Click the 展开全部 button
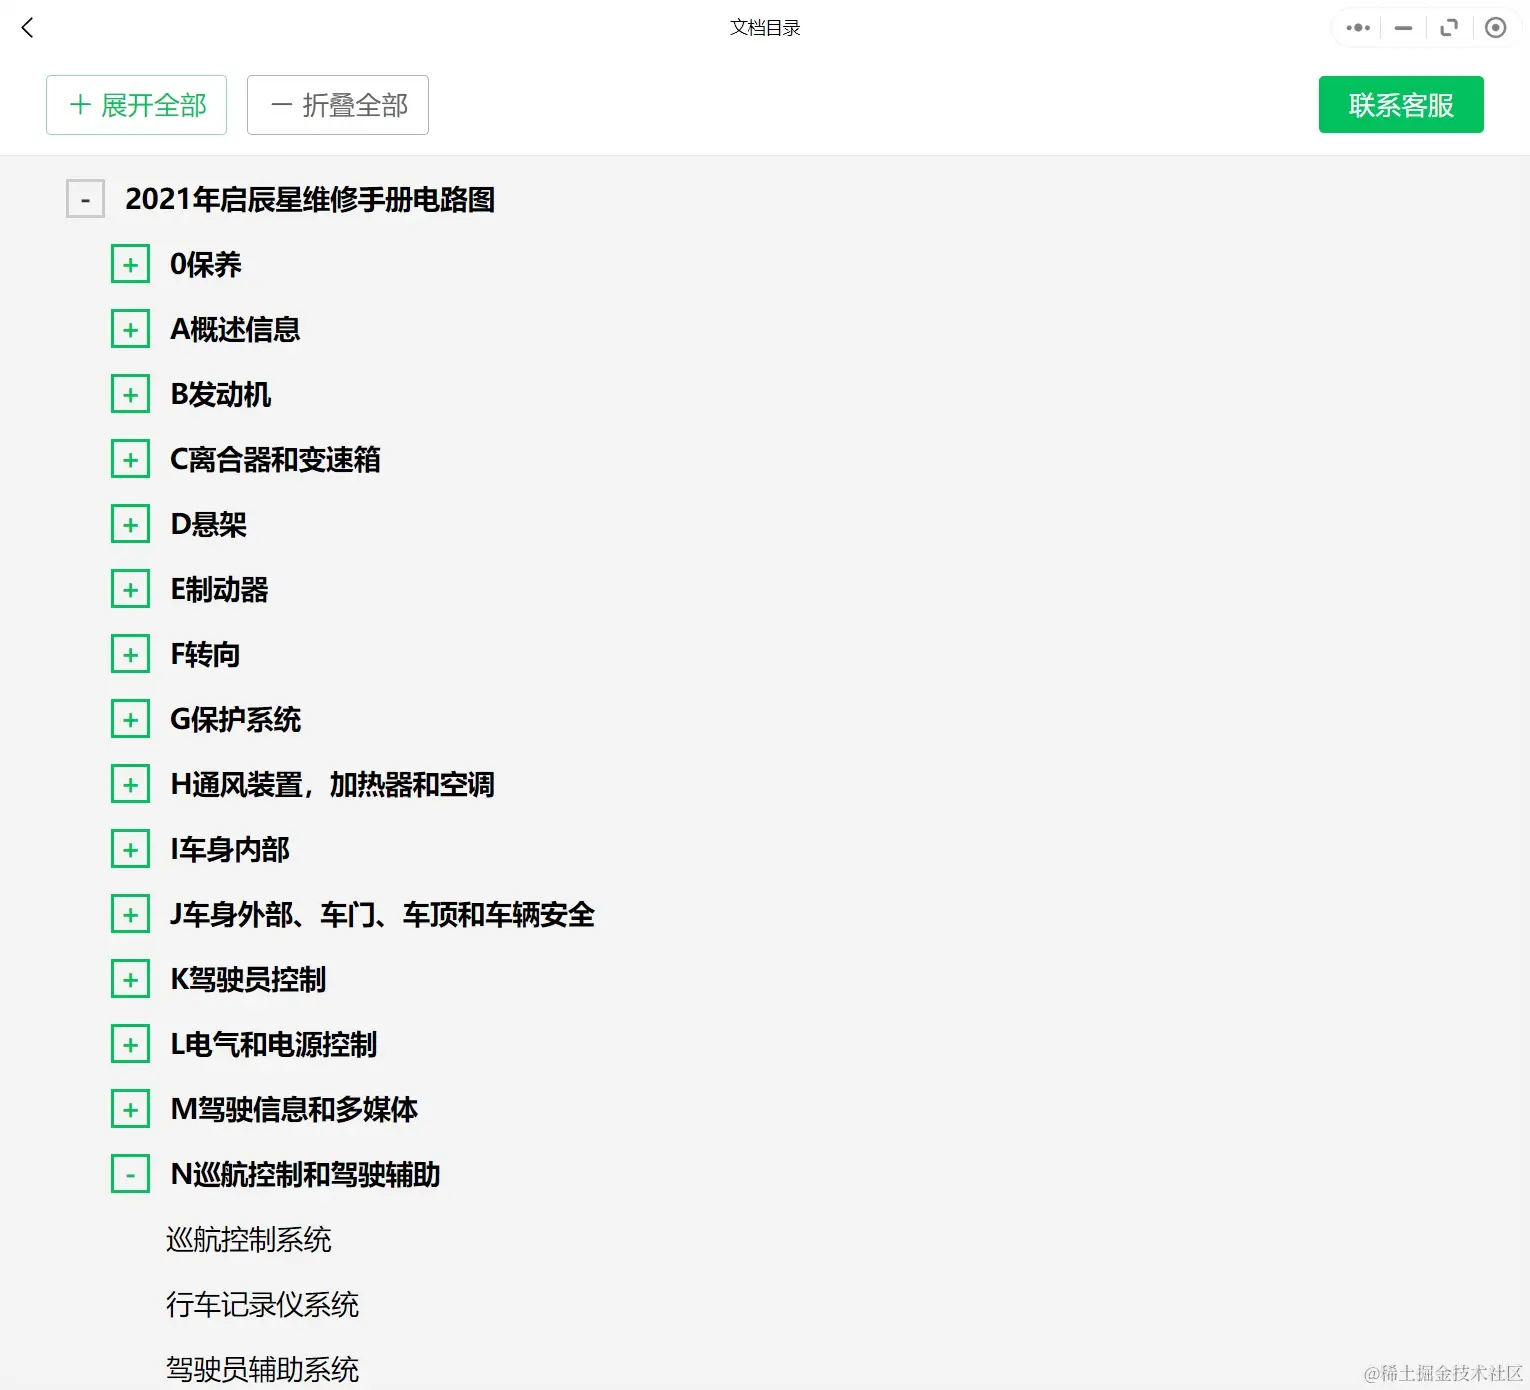This screenshot has height=1390, width=1530. (136, 104)
